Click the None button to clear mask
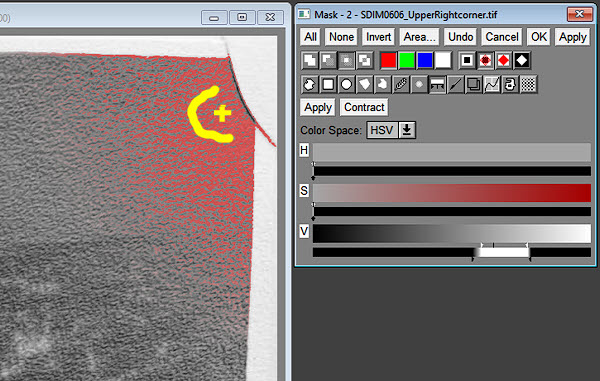Image resolution: width=600 pixels, height=381 pixels. coord(341,37)
